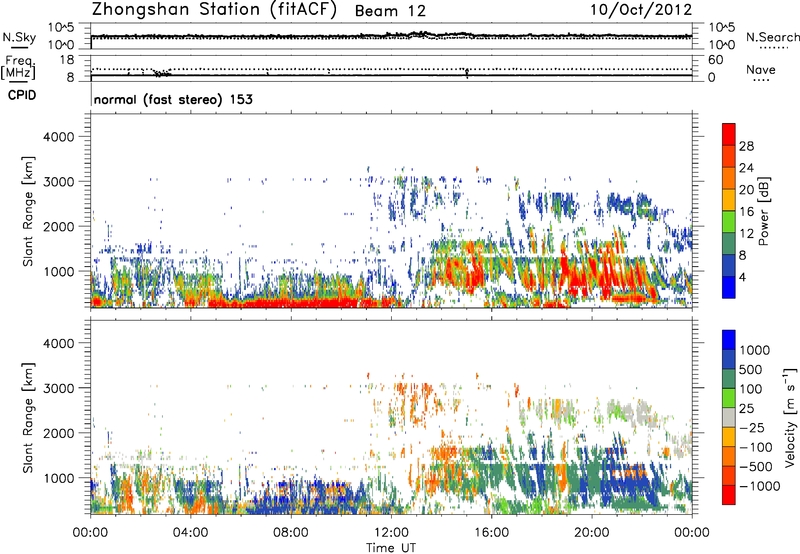Click the "12:00" time tick label
This screenshot has height=554, width=800.
[x=391, y=533]
